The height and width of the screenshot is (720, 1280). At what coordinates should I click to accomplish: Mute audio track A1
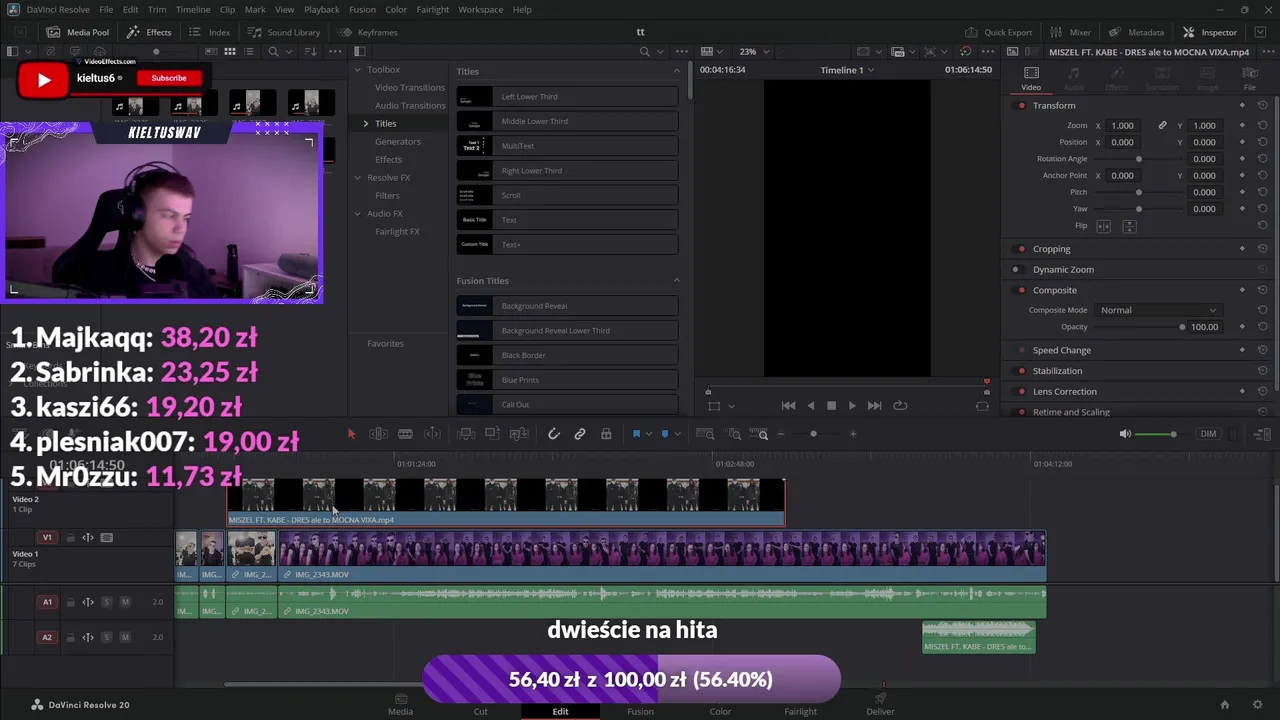(125, 602)
